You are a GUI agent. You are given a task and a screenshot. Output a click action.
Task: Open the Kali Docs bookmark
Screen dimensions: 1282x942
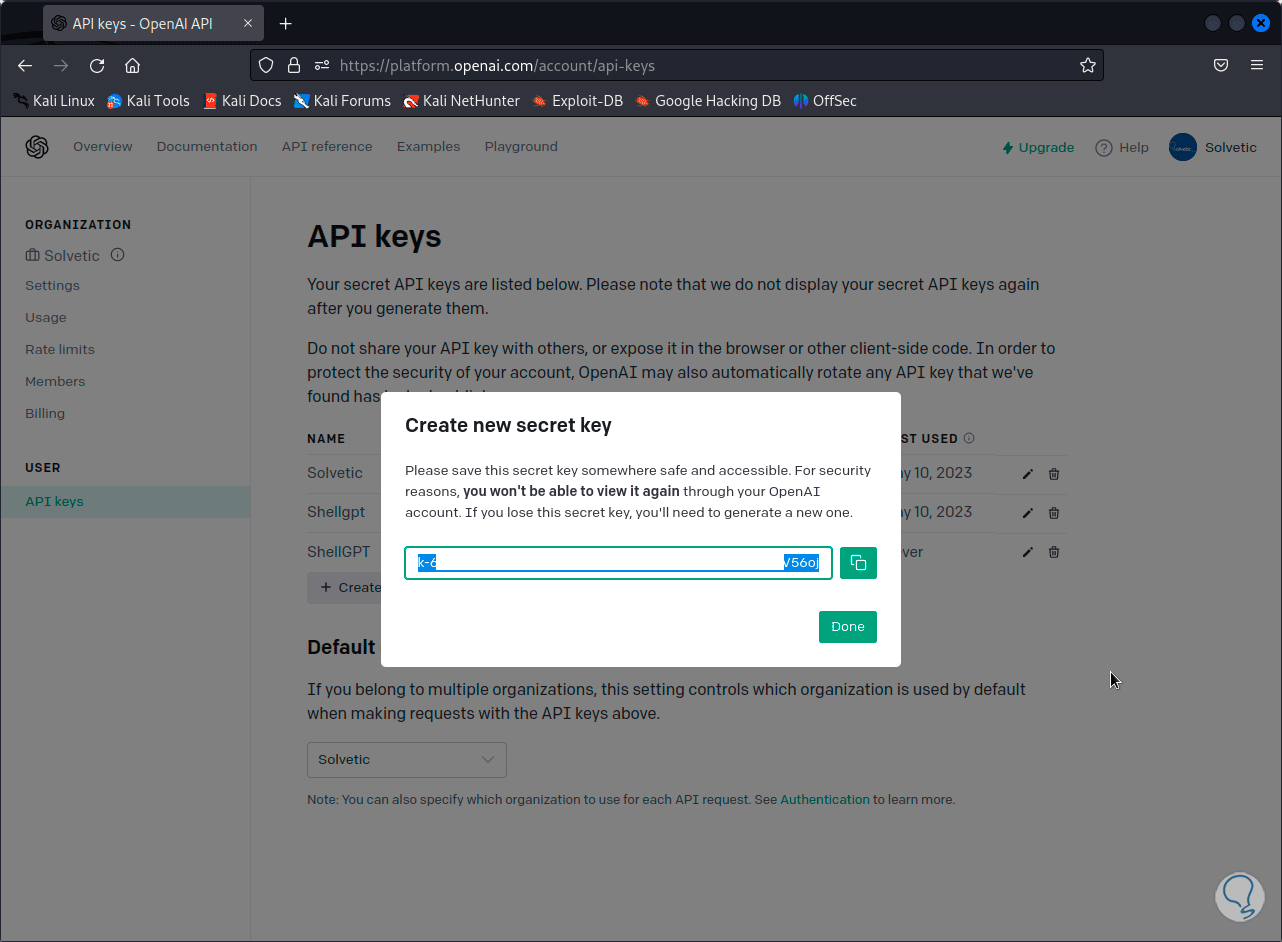pos(242,101)
